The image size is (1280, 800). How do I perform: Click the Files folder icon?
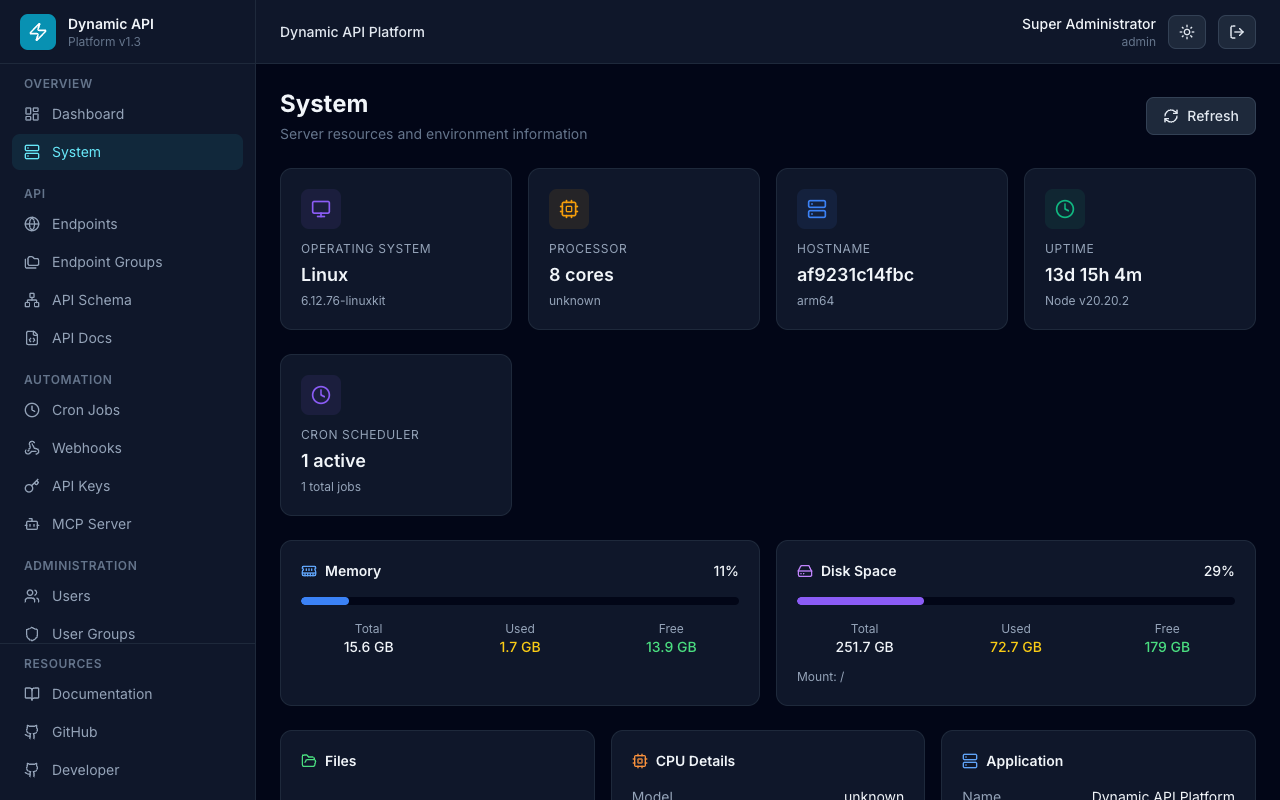coord(309,761)
